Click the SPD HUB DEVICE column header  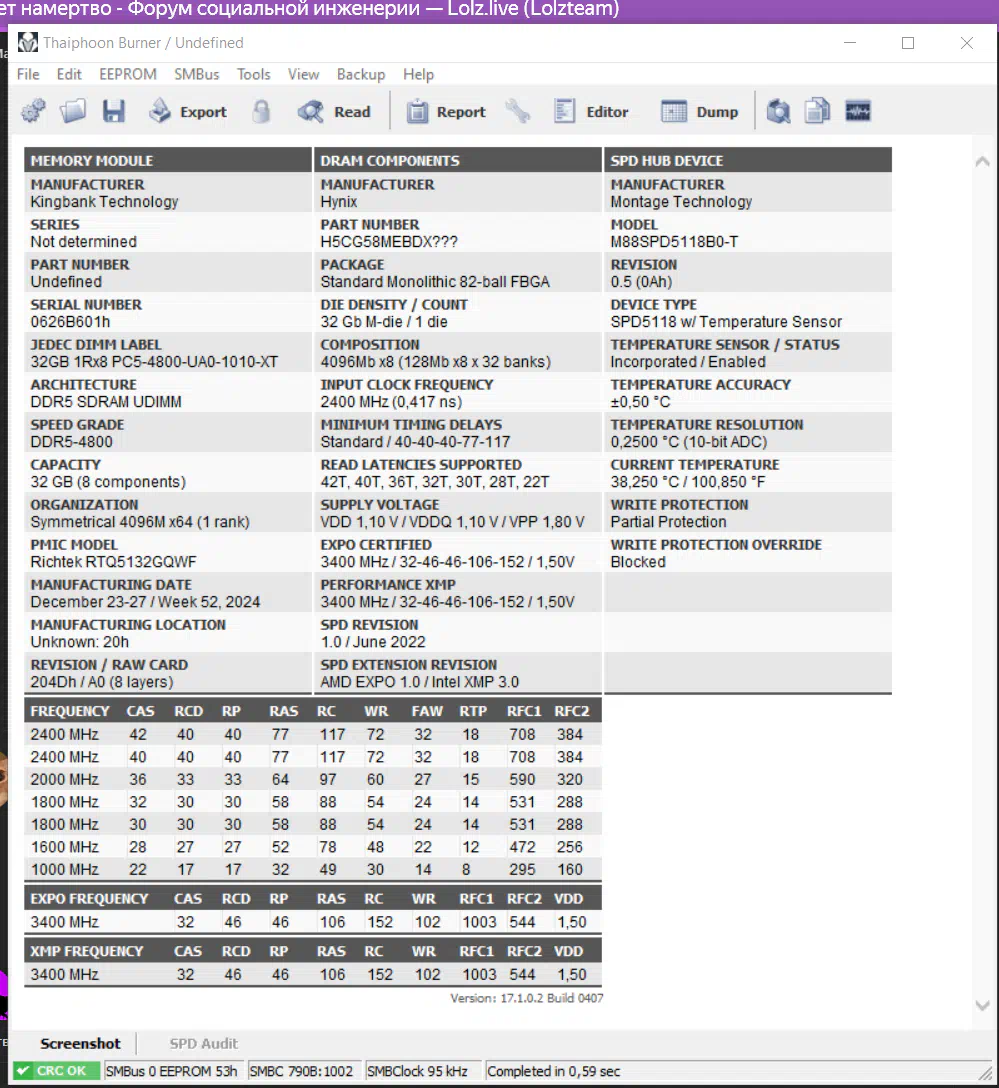[748, 160]
